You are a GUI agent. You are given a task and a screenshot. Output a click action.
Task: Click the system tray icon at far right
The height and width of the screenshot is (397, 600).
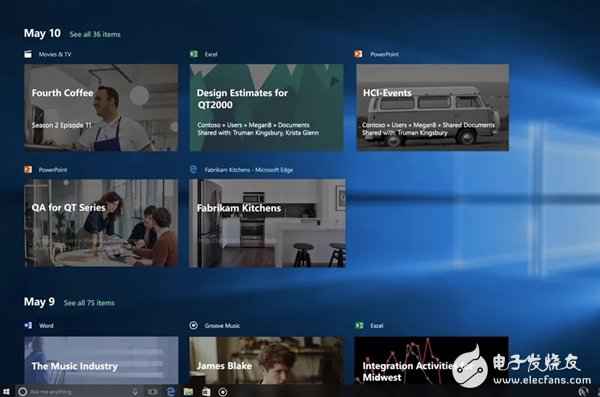(583, 391)
